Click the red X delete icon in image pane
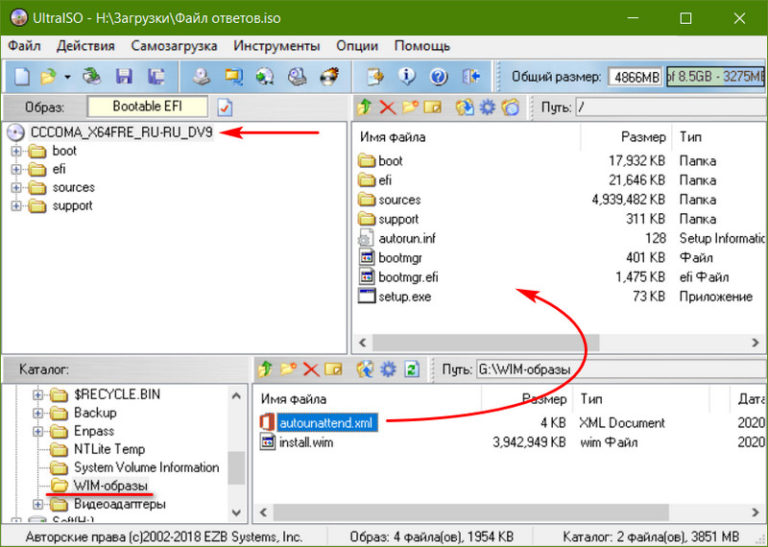Screen dimensions: 768x547 pyautogui.click(x=388, y=107)
